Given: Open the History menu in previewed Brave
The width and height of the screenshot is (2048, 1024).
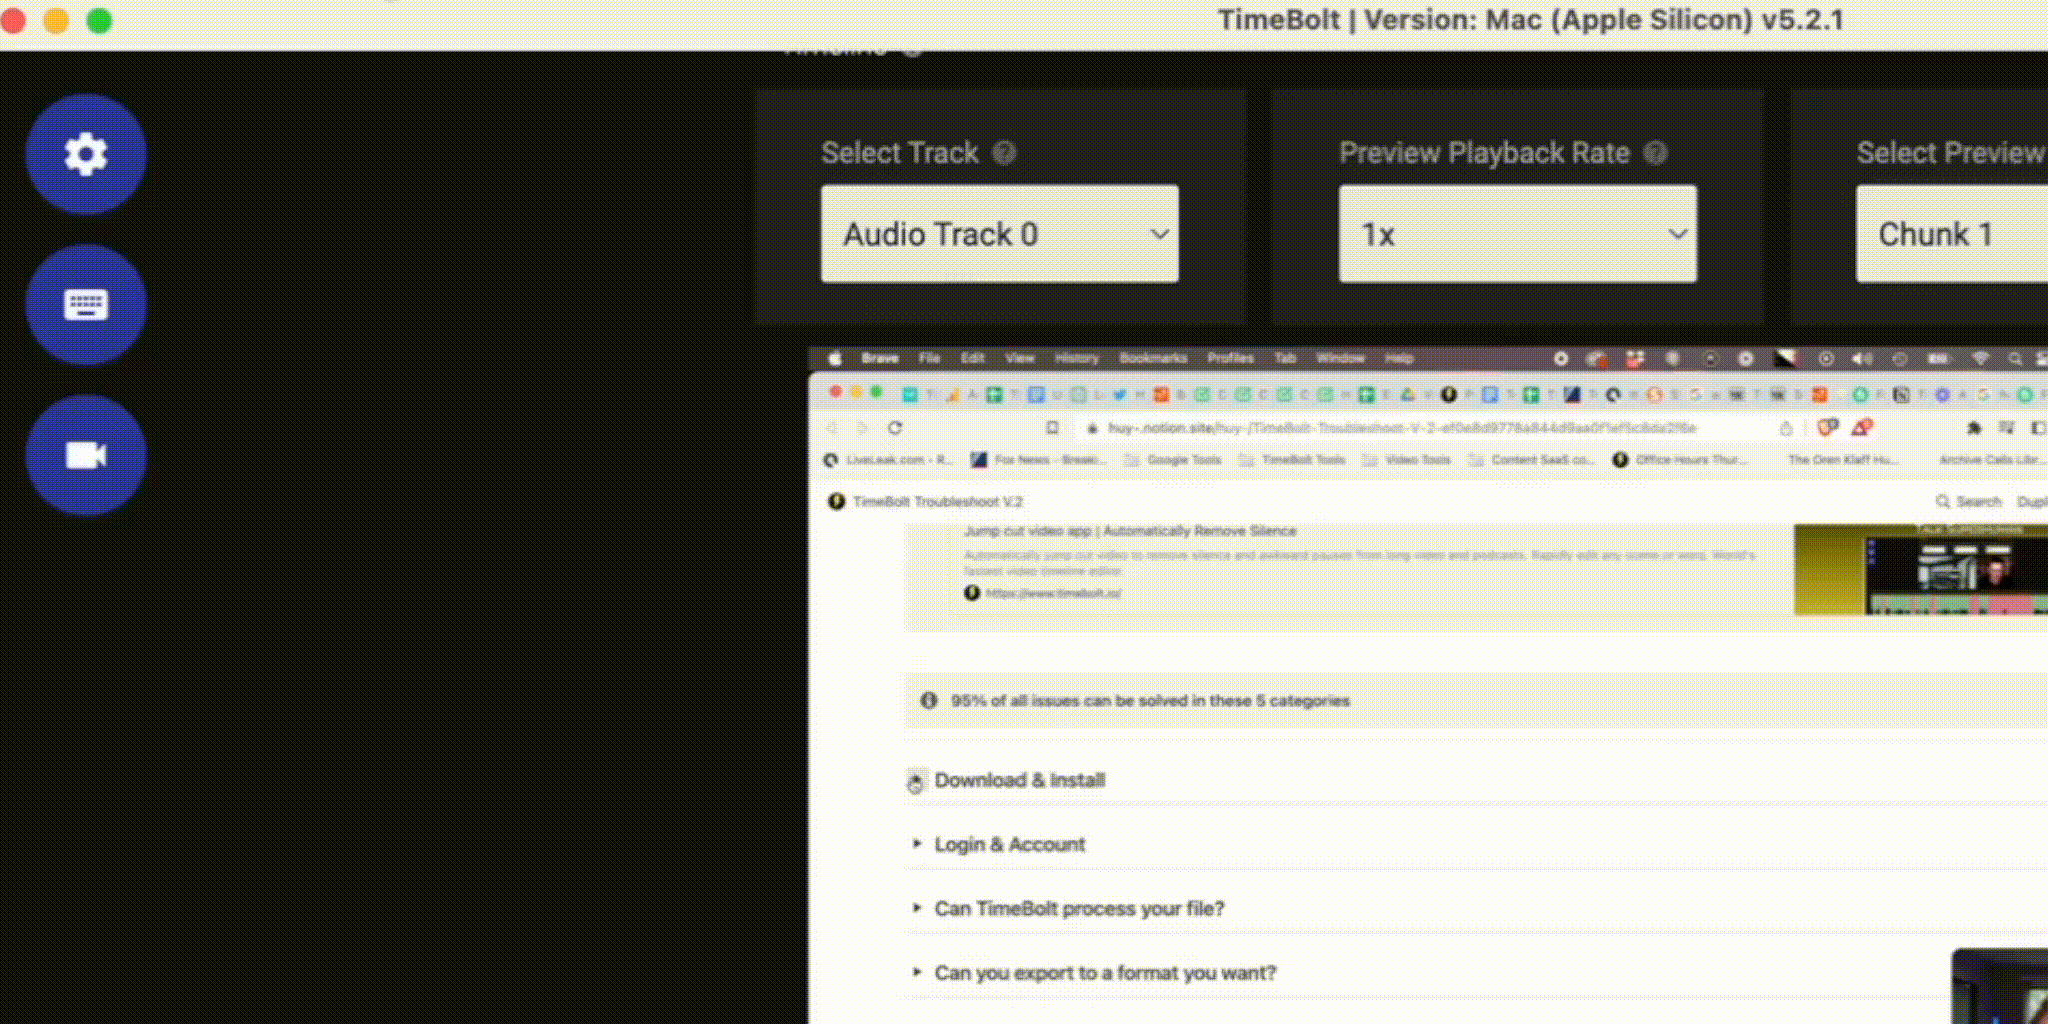Looking at the screenshot, I should (1076, 358).
